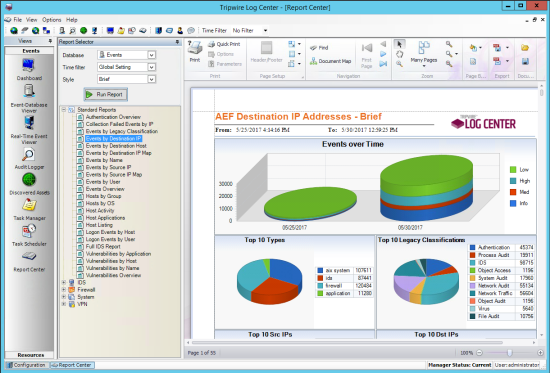Click the zoom in plus button
Image resolution: width=550 pixels, height=373 pixels.
540,353
